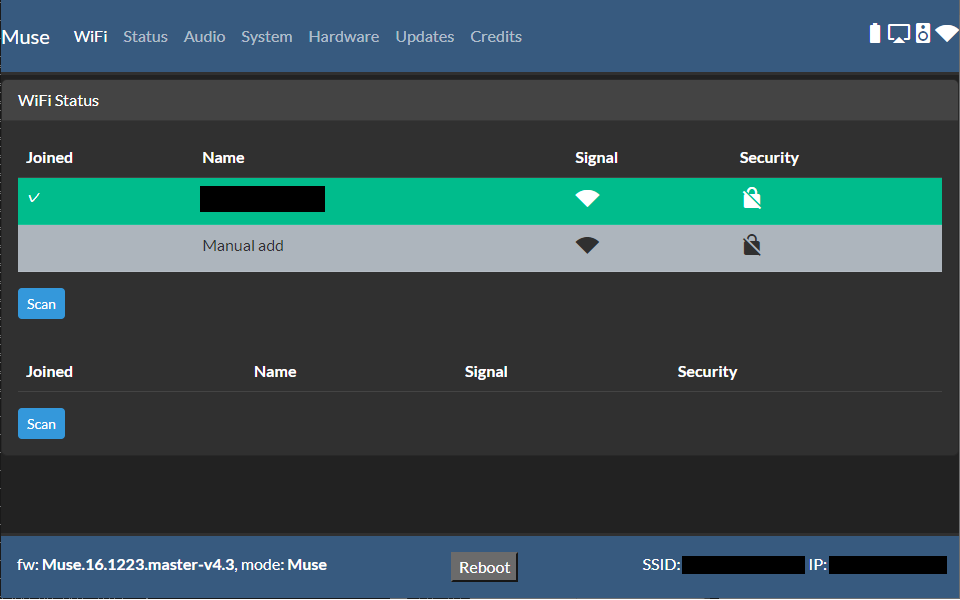Click the battery status icon
This screenshot has width=960, height=600.
(x=875, y=33)
